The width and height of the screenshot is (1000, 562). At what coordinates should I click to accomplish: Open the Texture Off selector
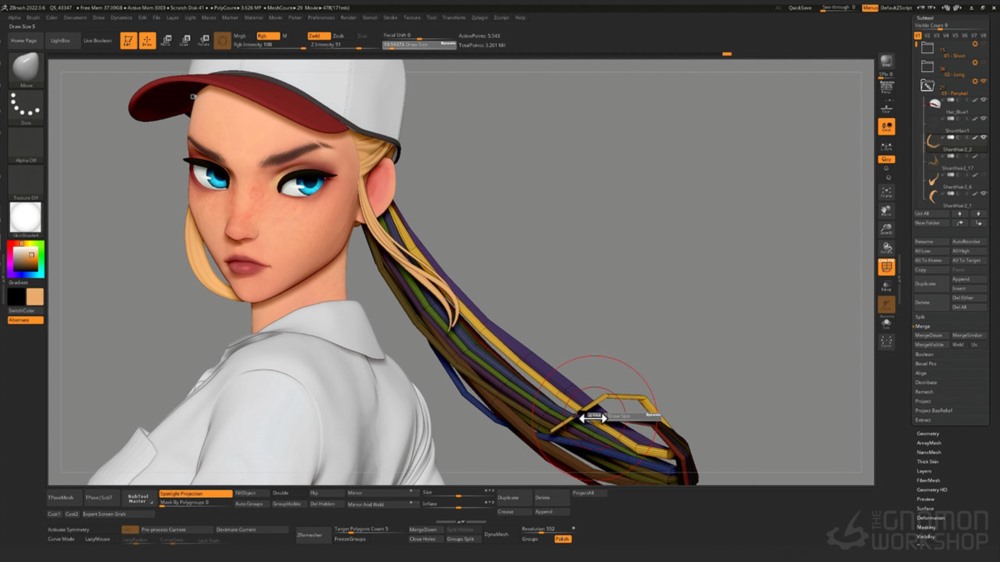point(26,182)
